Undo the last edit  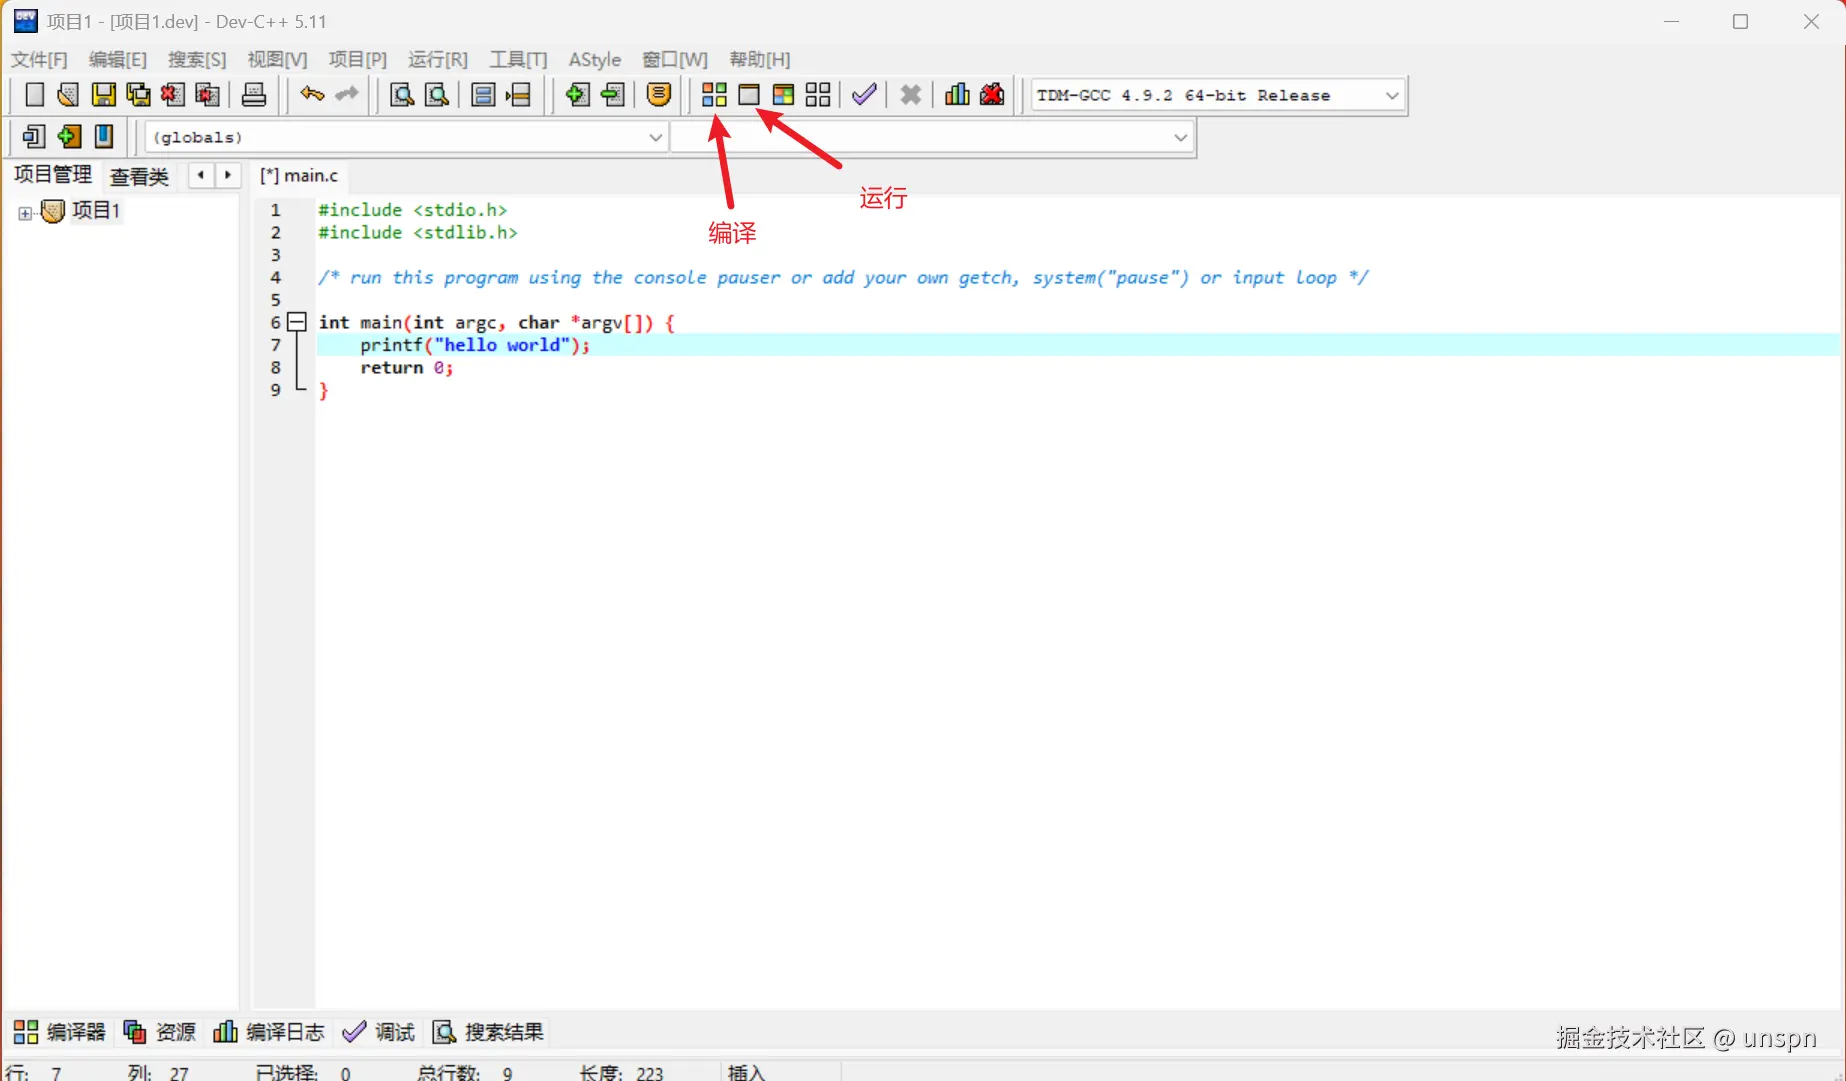pos(312,95)
